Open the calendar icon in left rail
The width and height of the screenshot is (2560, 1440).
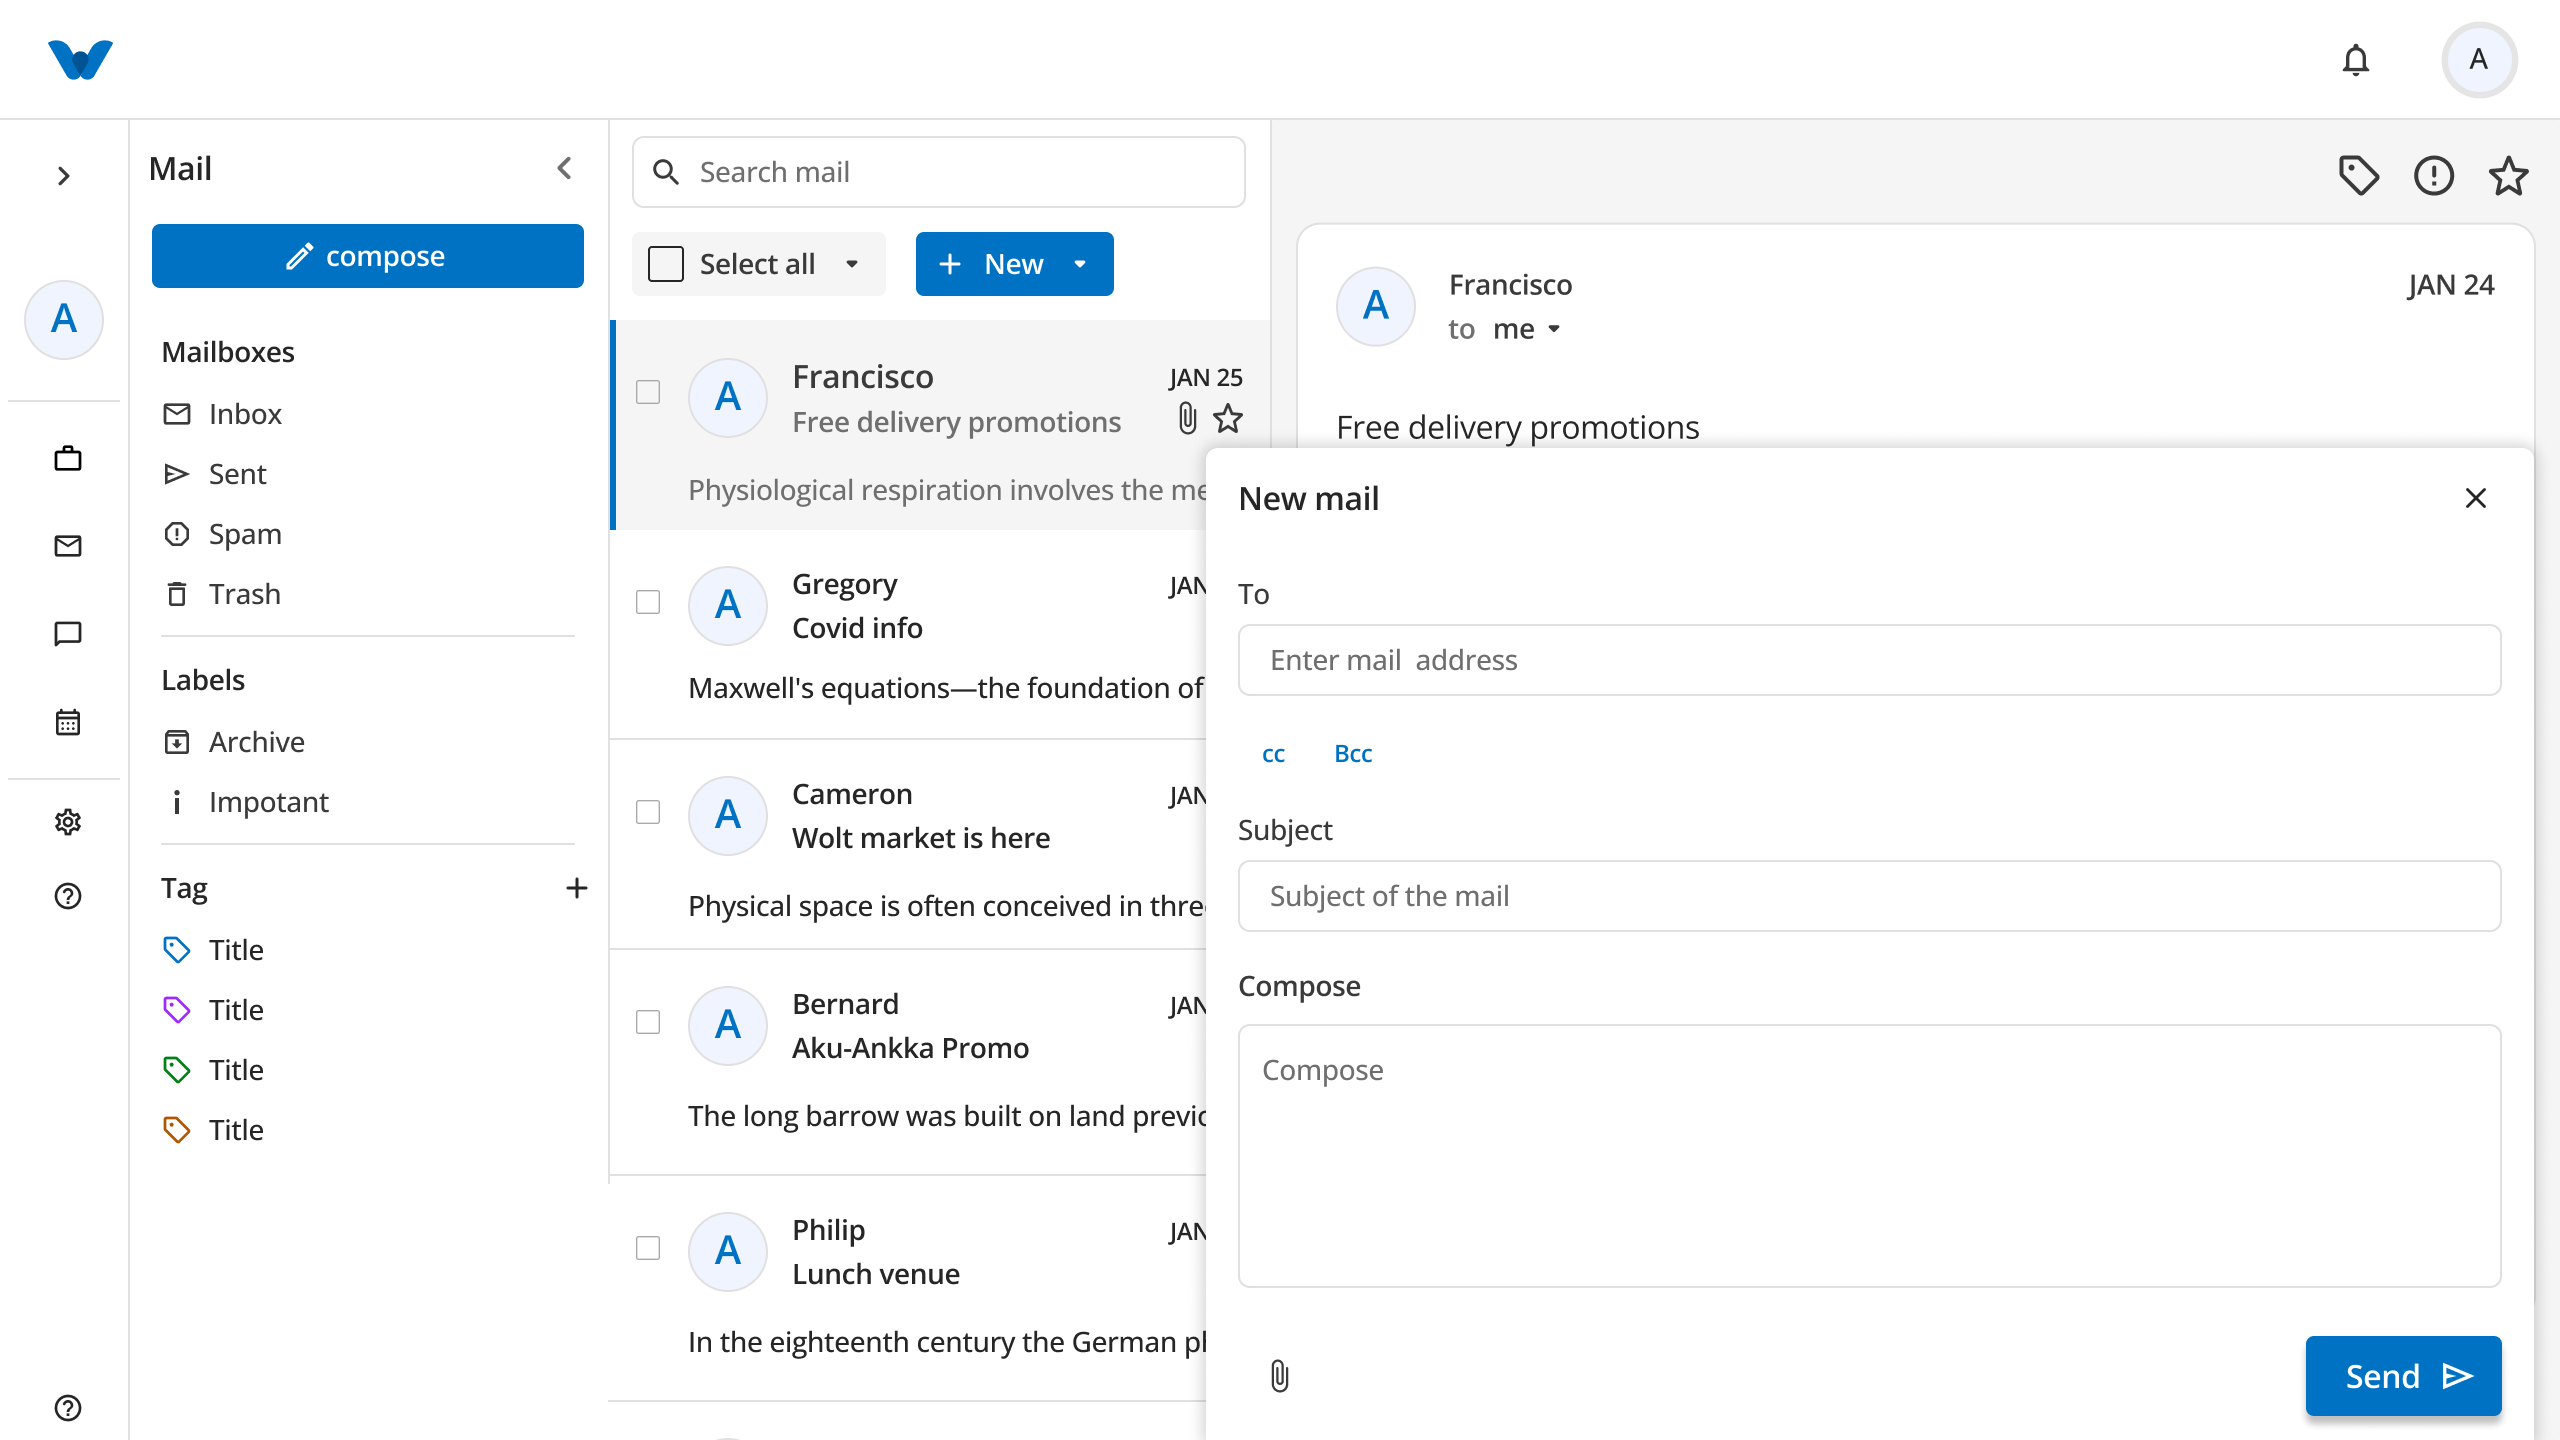(68, 721)
